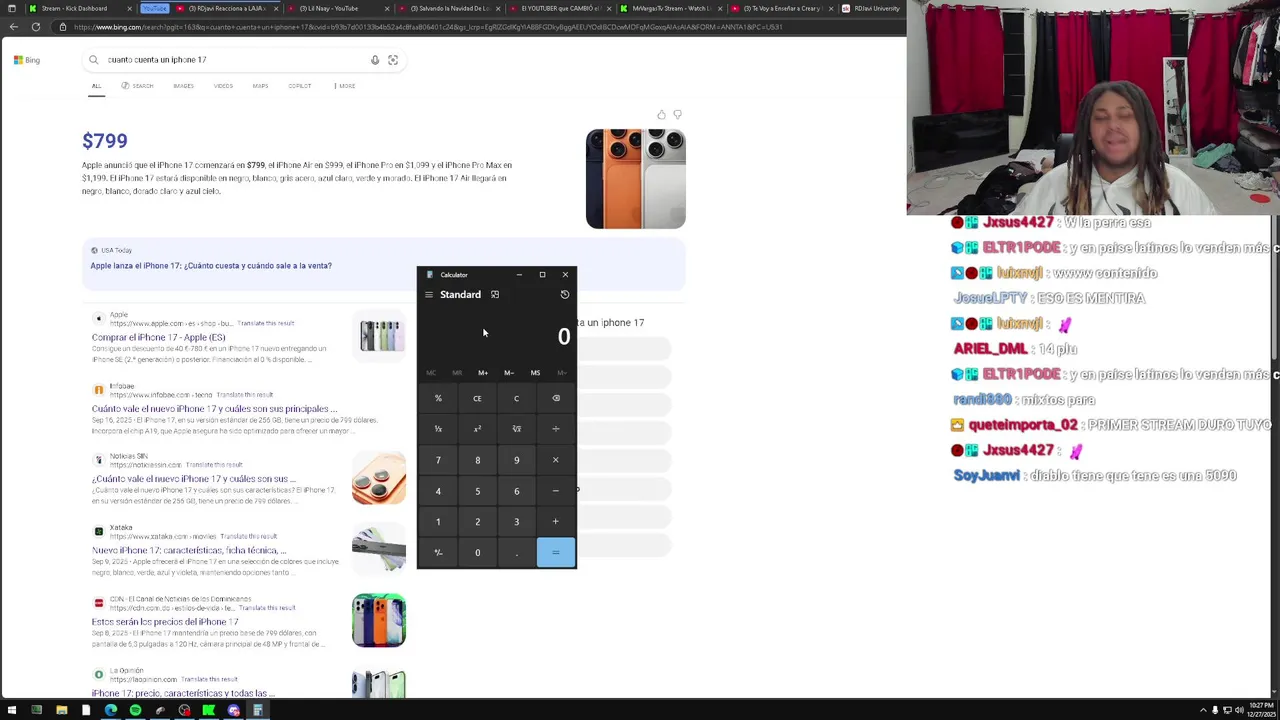Open 'Estos serán los precios del iPhone 17' result
This screenshot has height=720, width=1280.
(165, 622)
